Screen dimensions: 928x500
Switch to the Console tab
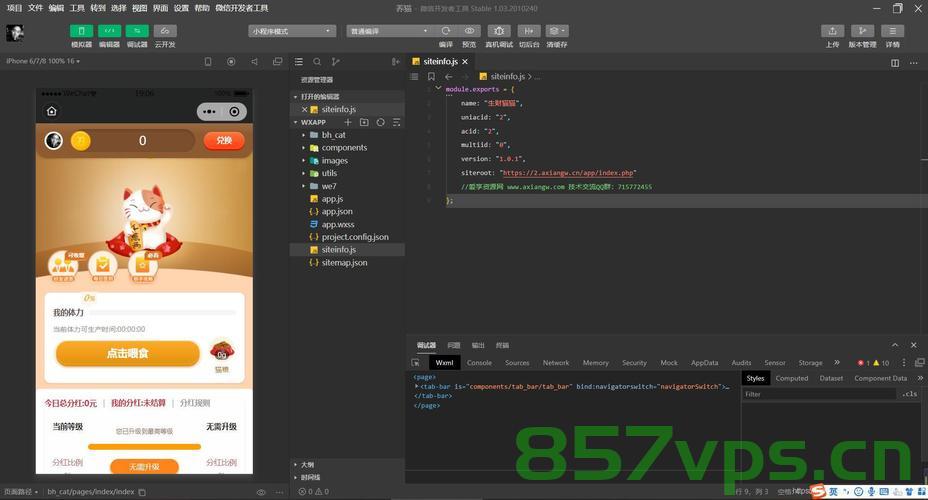(x=479, y=363)
